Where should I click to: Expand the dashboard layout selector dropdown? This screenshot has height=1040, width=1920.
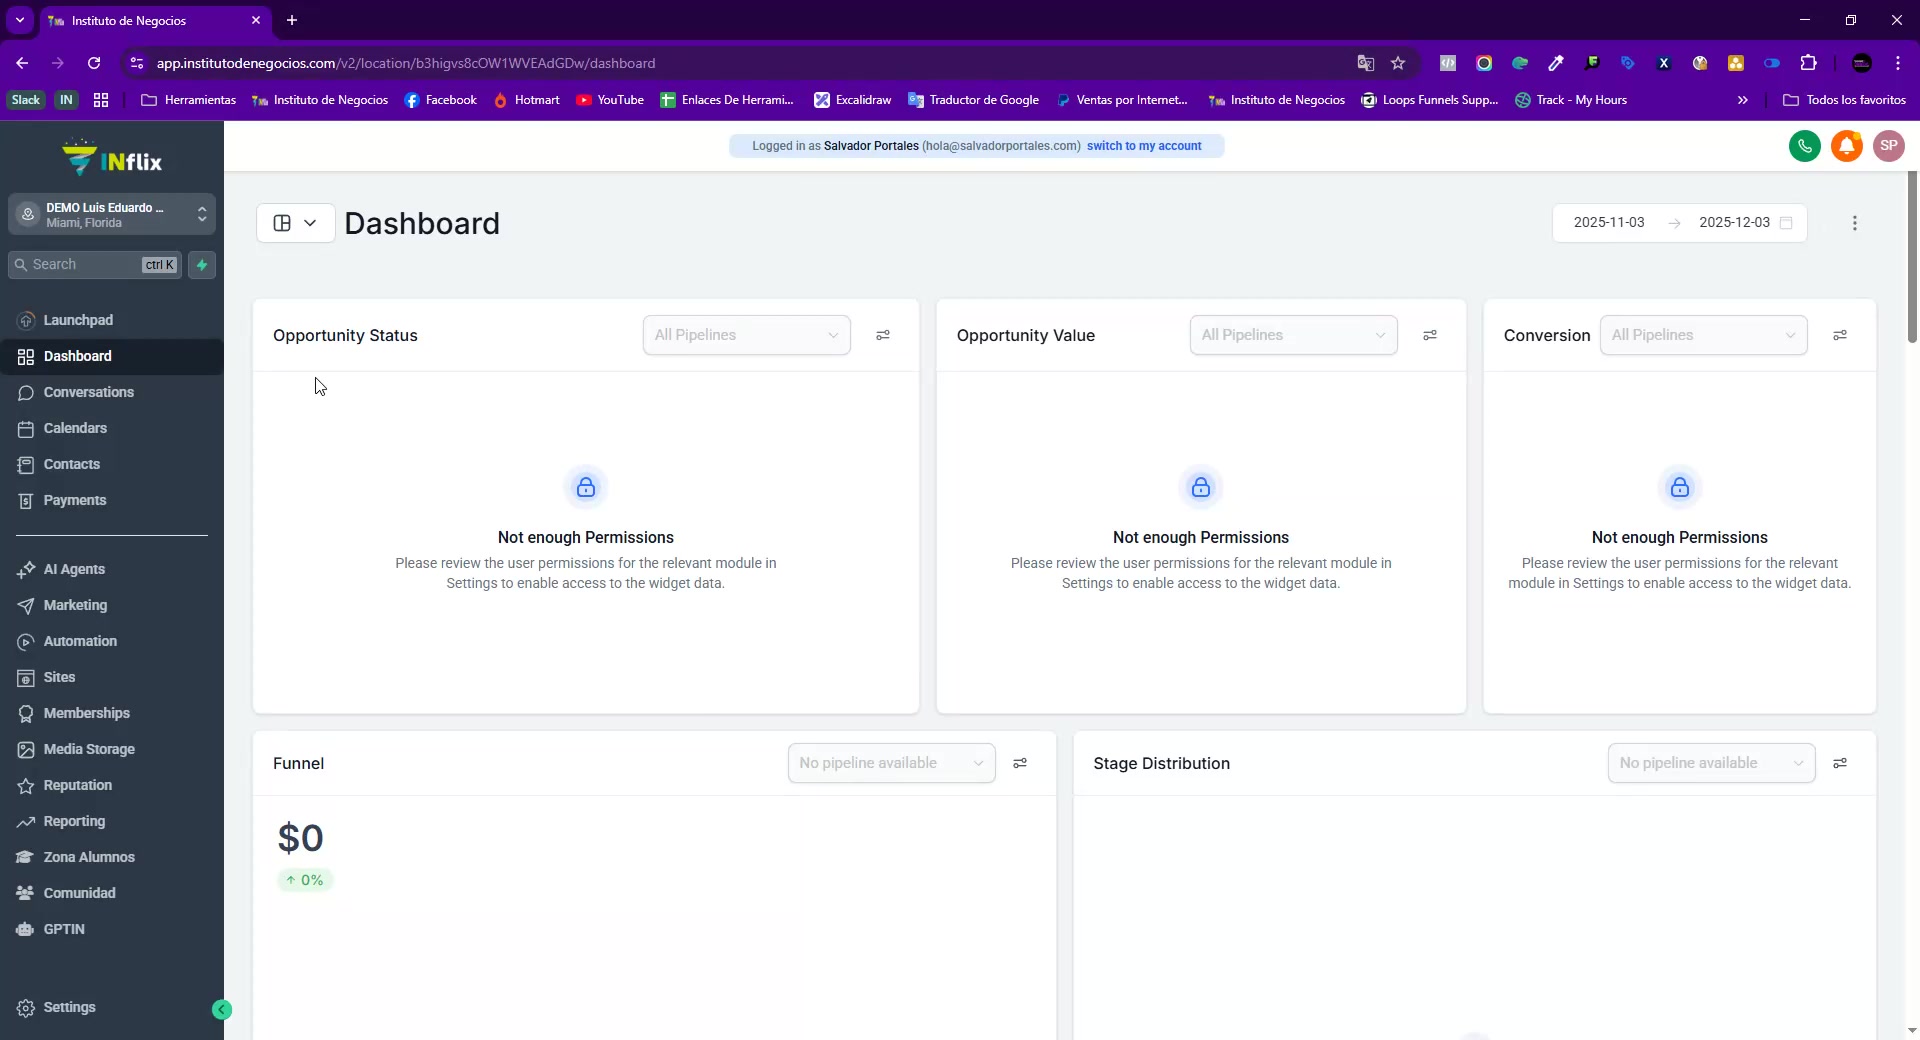click(x=296, y=223)
